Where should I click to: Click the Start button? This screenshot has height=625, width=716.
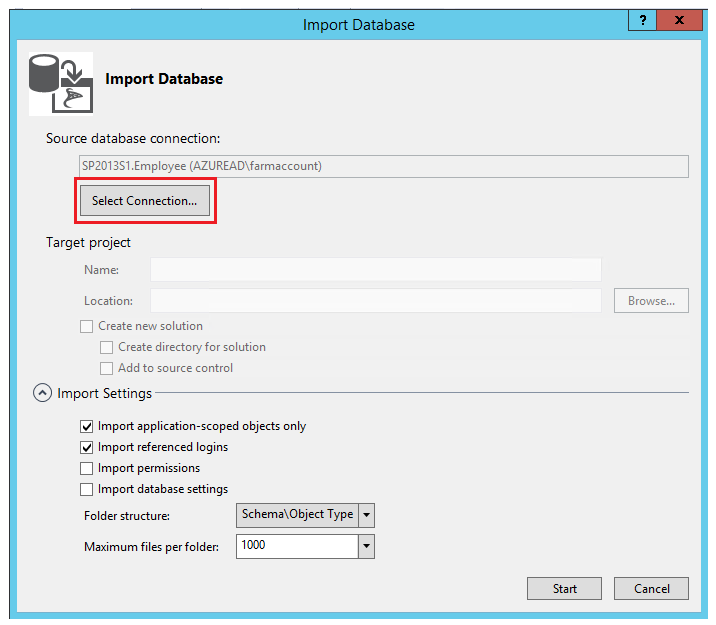click(564, 589)
